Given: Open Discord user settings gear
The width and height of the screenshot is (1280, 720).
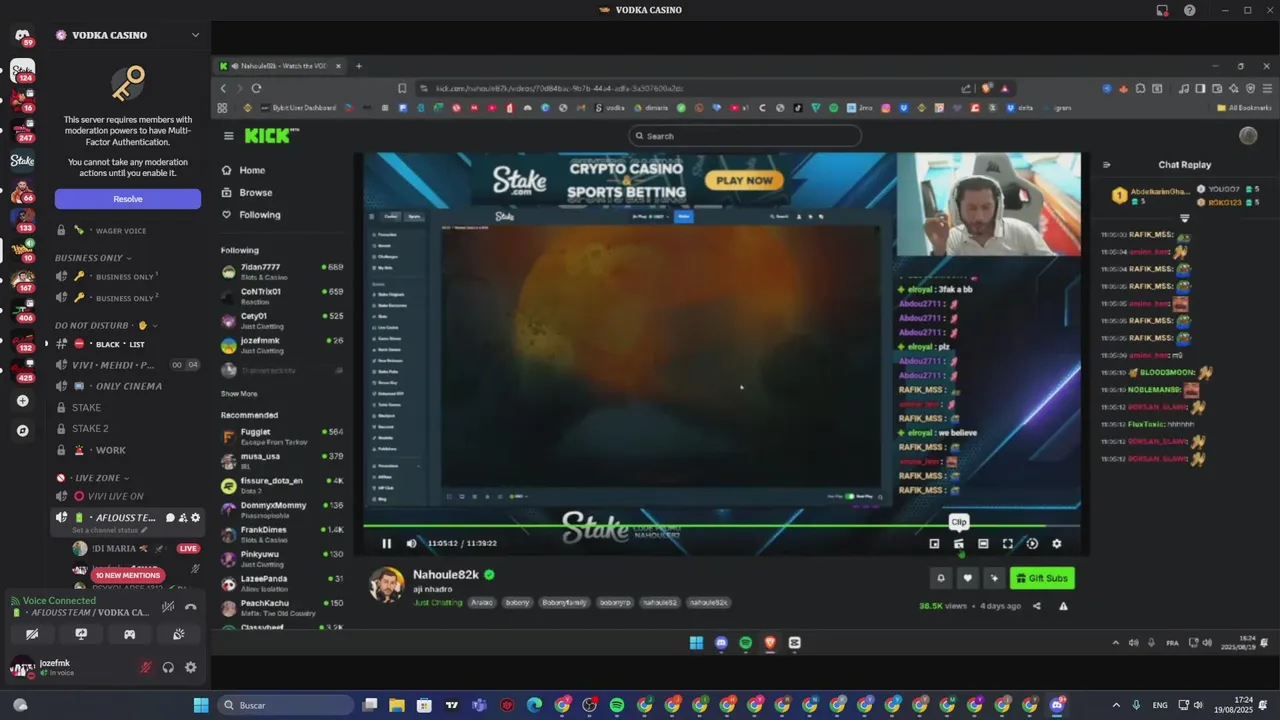Looking at the screenshot, I should 190,667.
